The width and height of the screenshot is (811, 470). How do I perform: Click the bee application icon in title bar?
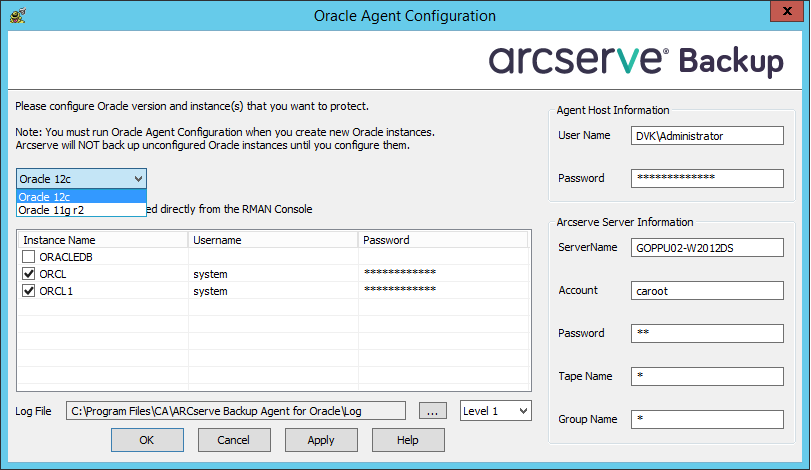click(x=18, y=15)
